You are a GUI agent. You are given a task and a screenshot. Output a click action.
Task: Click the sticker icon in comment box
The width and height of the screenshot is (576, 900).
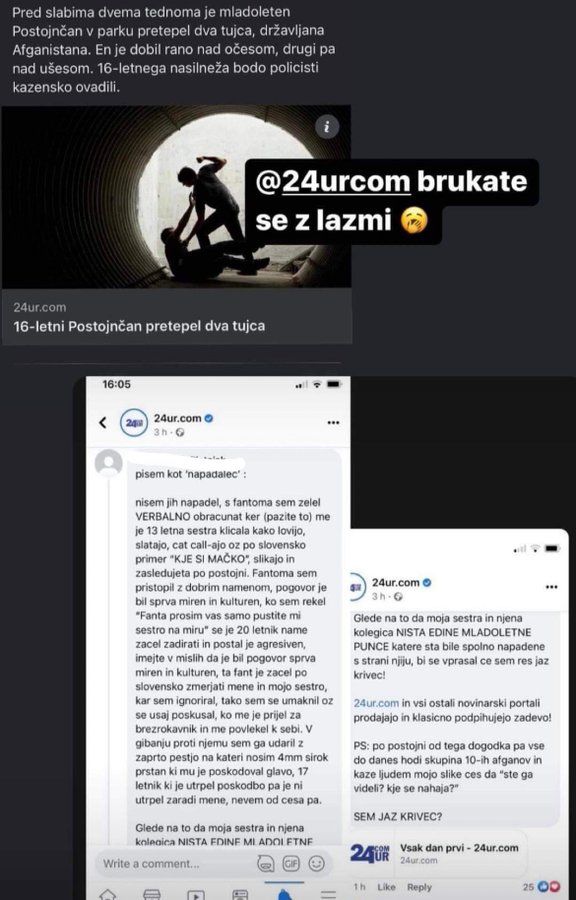tap(266, 863)
